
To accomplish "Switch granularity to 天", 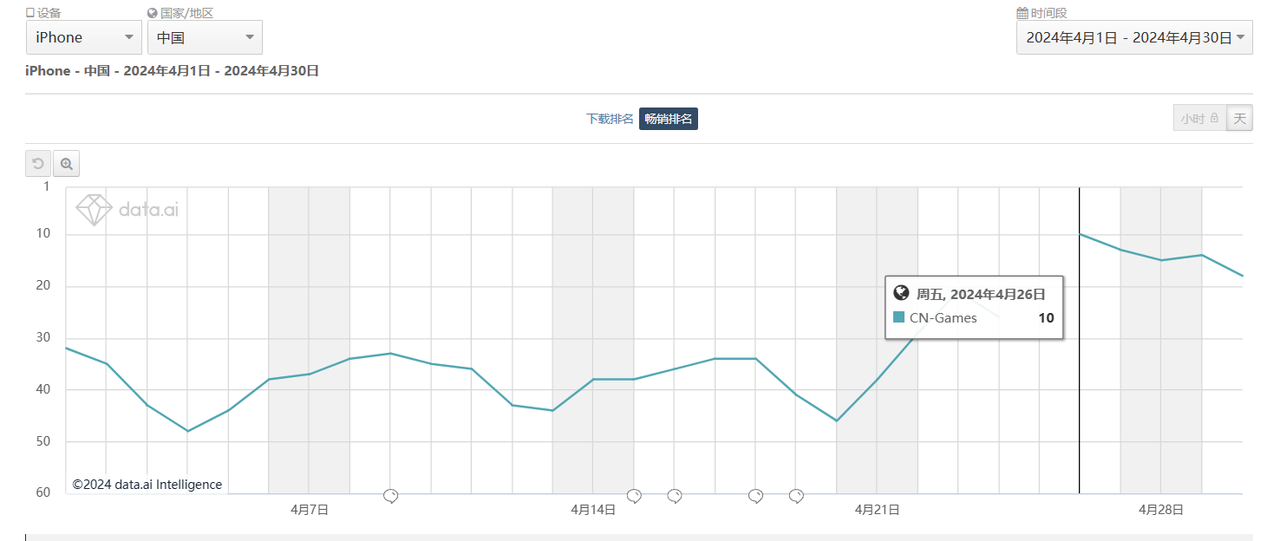I will [1240, 118].
